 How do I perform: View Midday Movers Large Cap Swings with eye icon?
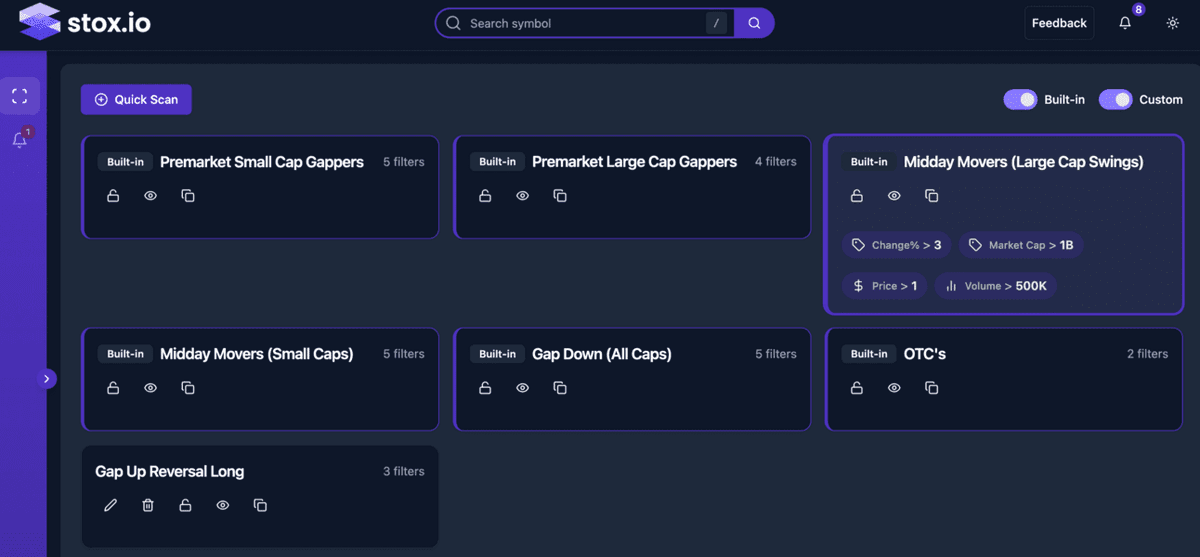(x=894, y=196)
